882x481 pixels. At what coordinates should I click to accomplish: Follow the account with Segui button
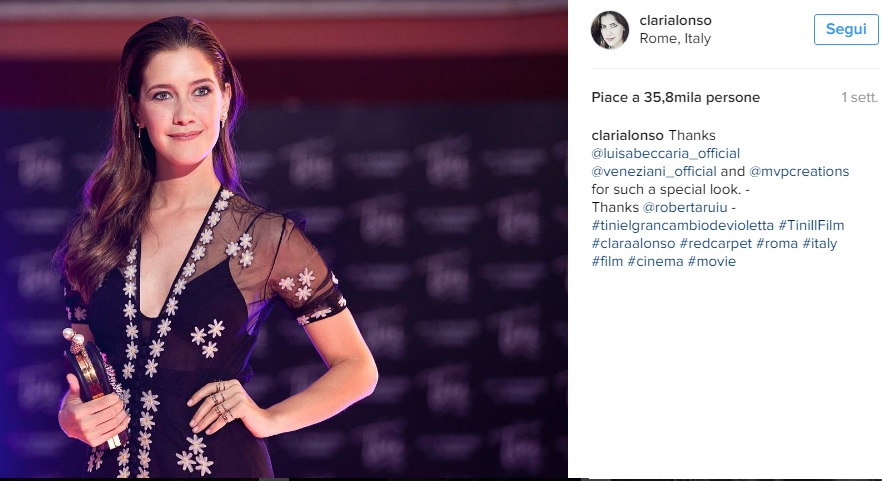click(846, 29)
